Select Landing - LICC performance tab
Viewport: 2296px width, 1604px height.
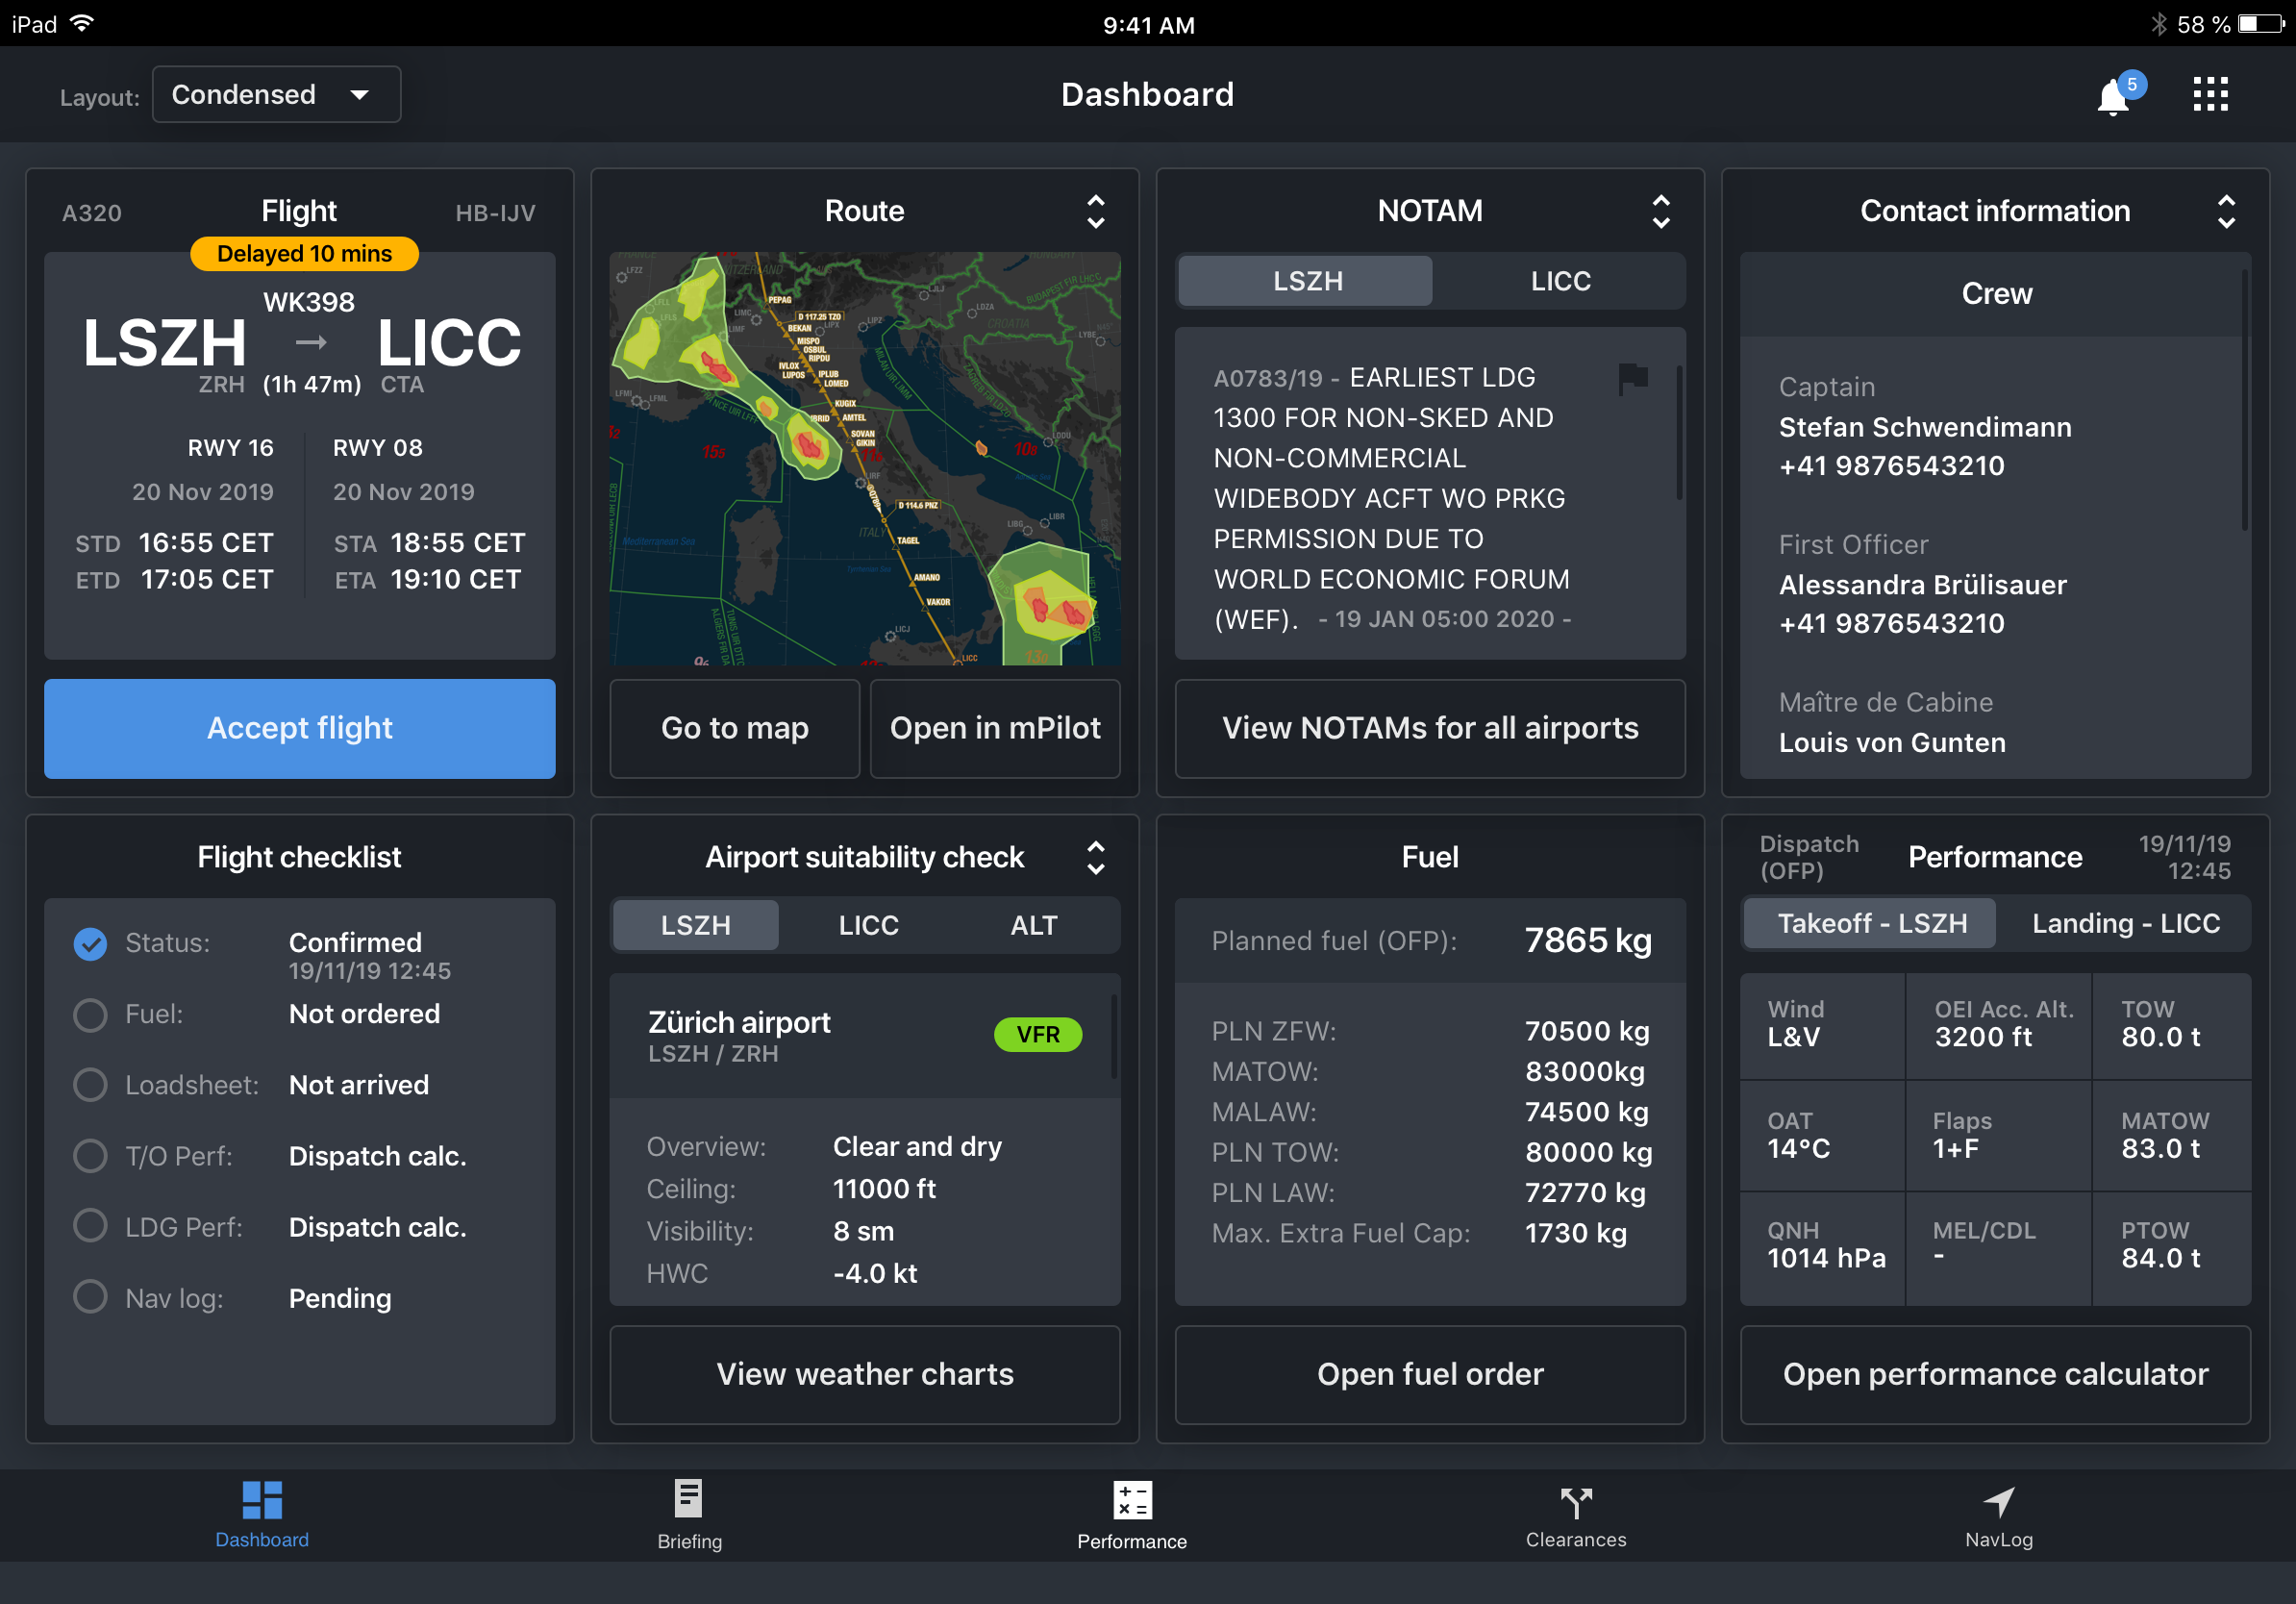pyautogui.click(x=2125, y=923)
